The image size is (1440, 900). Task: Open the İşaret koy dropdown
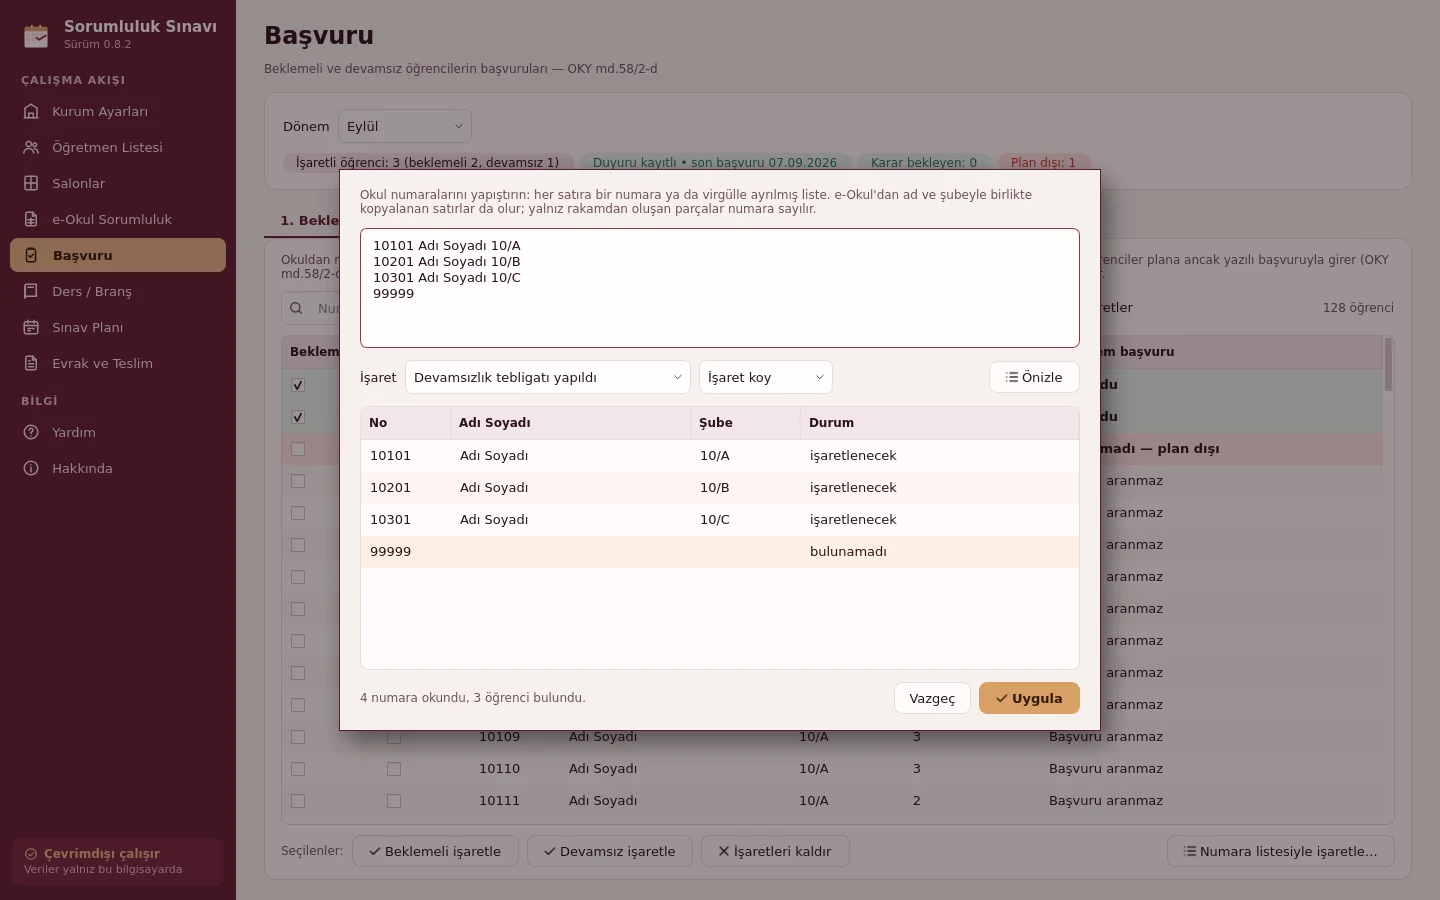tap(766, 377)
